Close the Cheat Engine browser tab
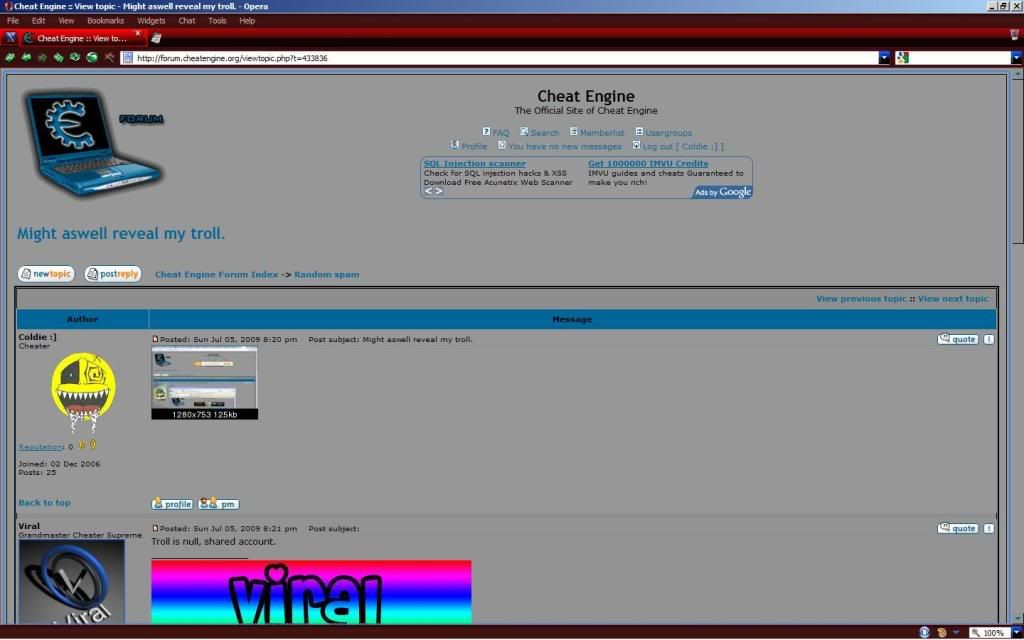 pyautogui.click(x=138, y=33)
